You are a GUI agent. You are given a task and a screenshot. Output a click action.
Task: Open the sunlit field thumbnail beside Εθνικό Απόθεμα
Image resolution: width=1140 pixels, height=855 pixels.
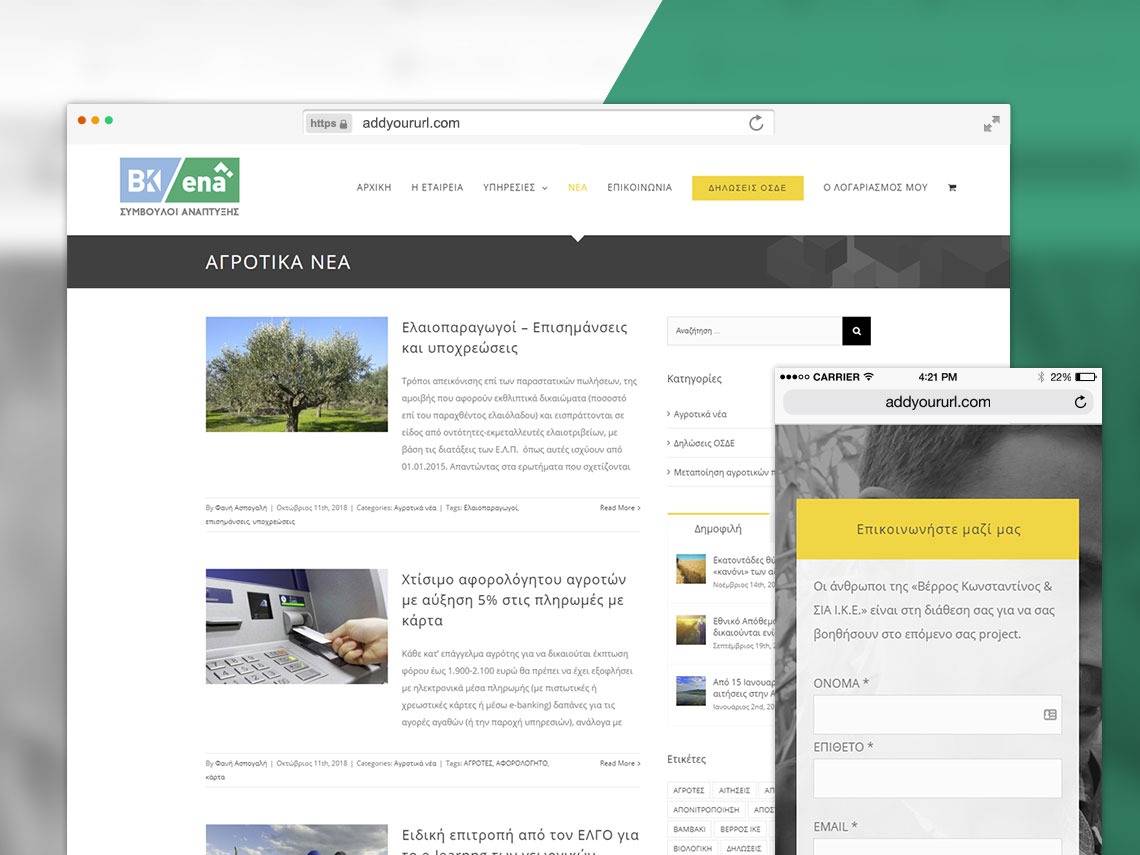691,630
